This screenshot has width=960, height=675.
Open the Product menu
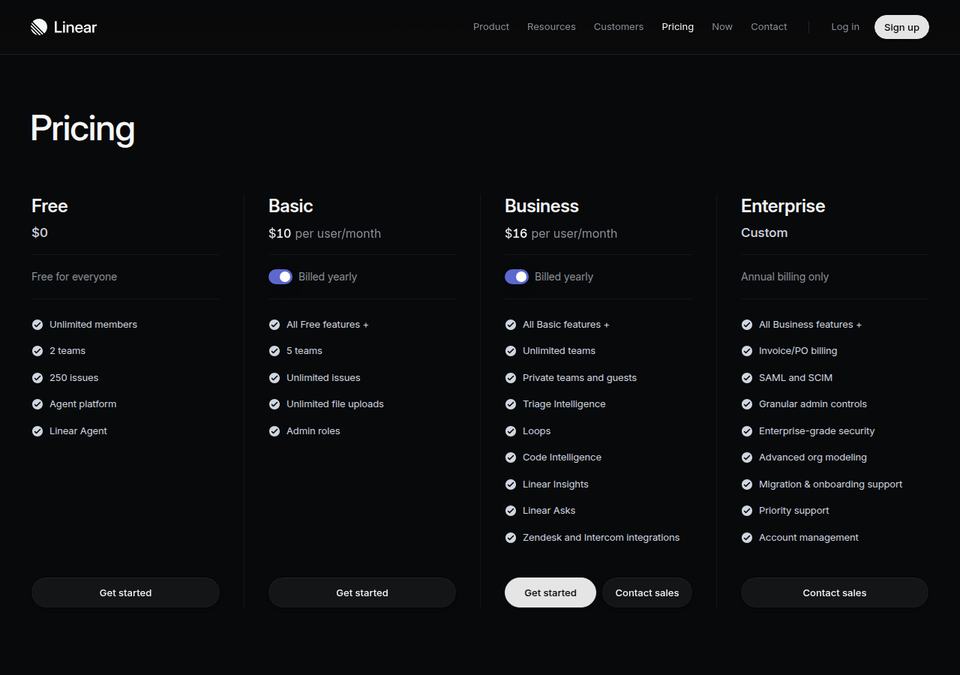click(491, 27)
